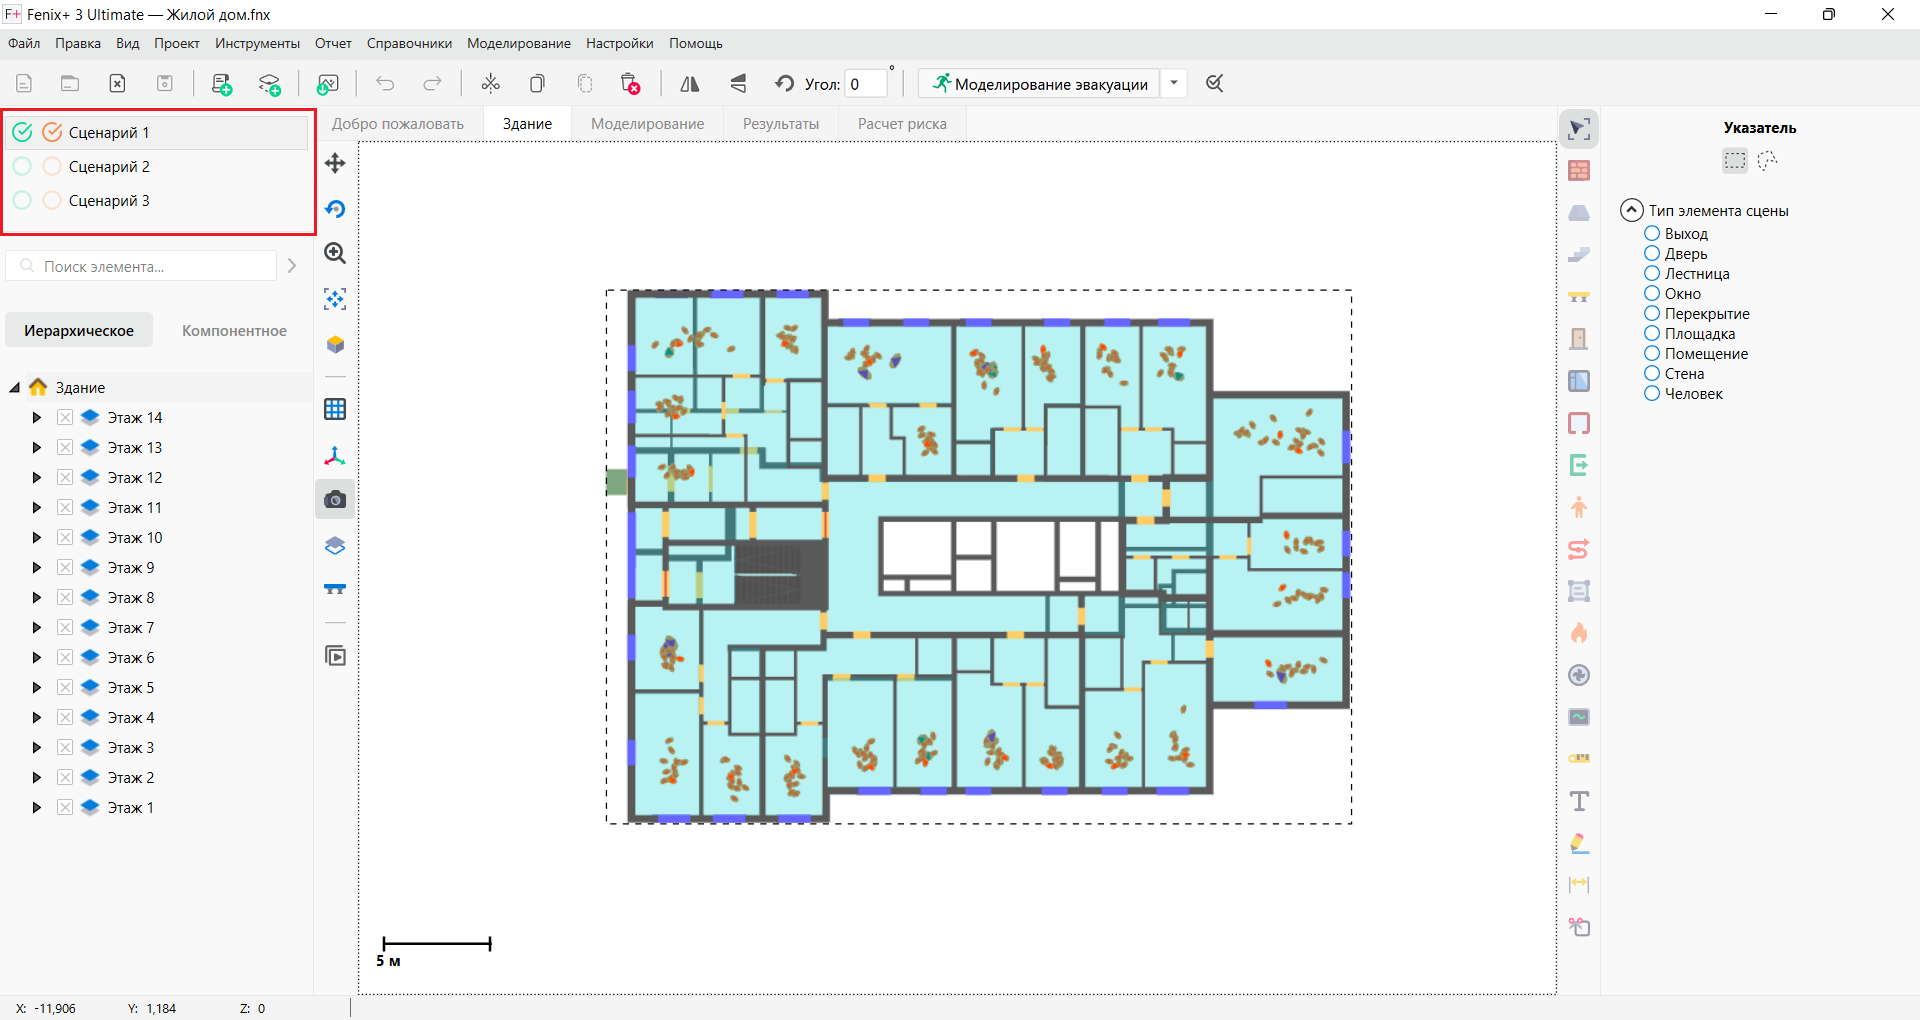
Task: Click the add scenario icon in toolbar
Action: click(x=222, y=84)
